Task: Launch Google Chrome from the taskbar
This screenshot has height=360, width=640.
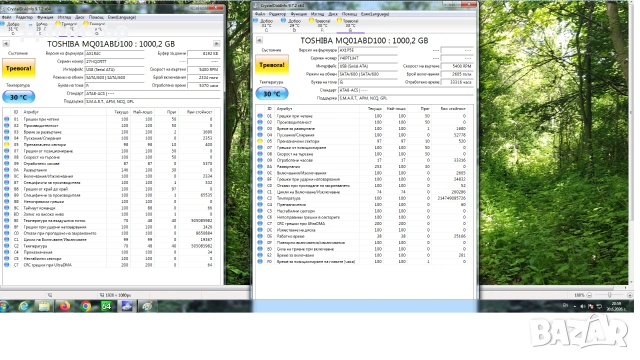Action: [85, 306]
